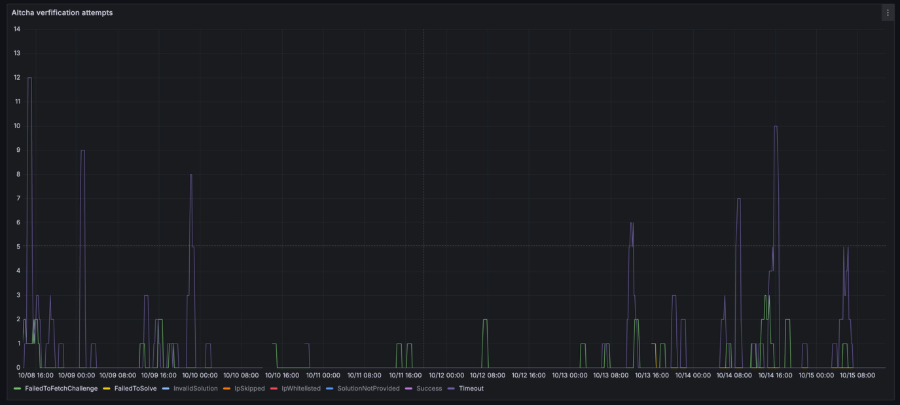Isolate the InvalidSolution series label
900x405 pixels.
(195, 388)
